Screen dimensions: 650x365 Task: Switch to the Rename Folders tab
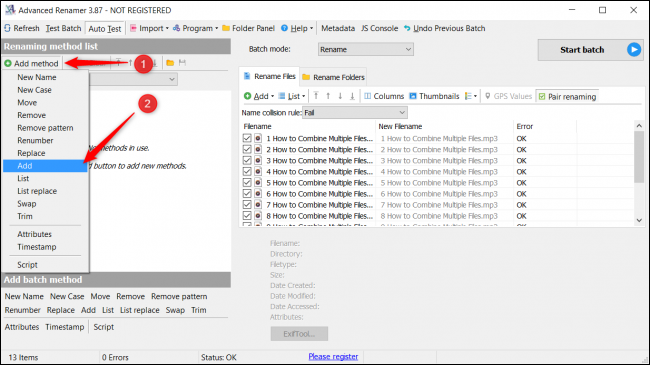(x=334, y=77)
